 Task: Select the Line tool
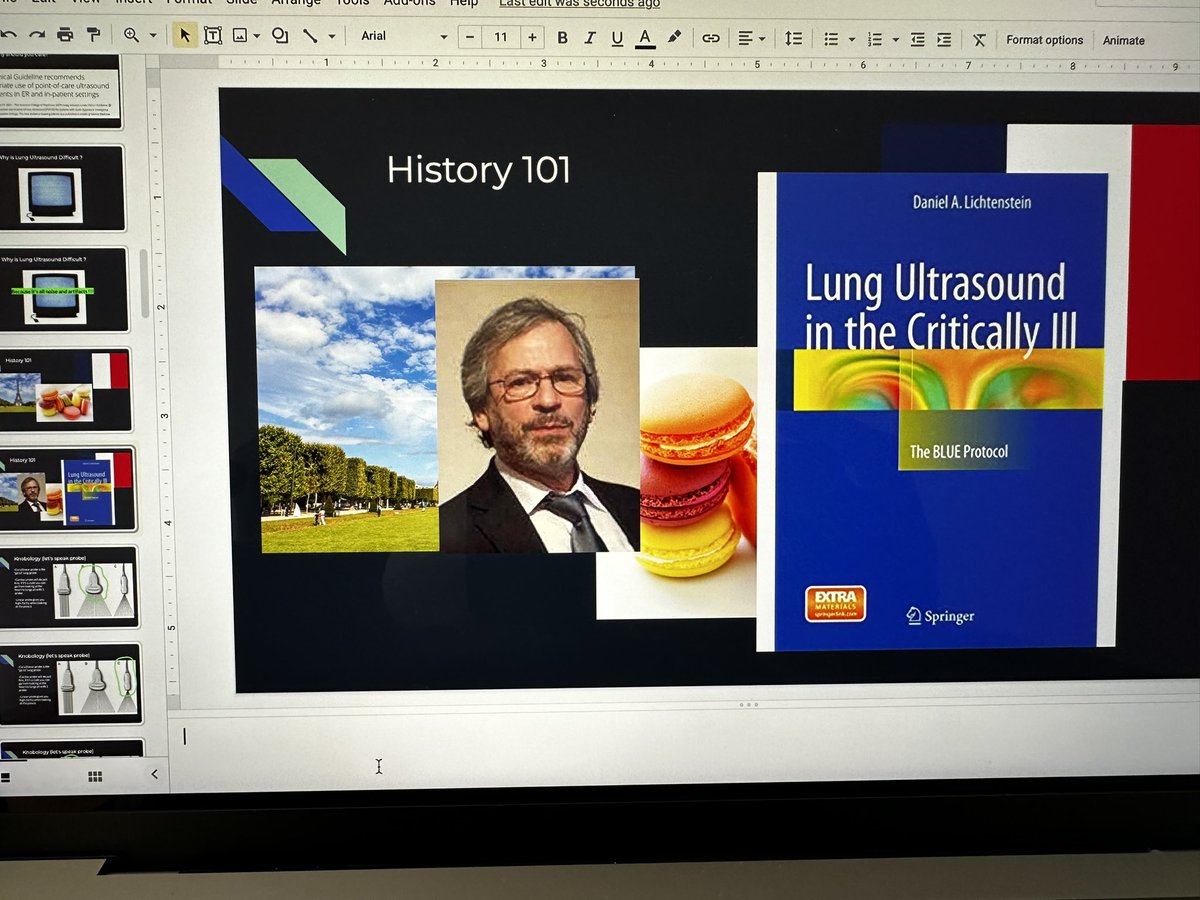point(310,36)
